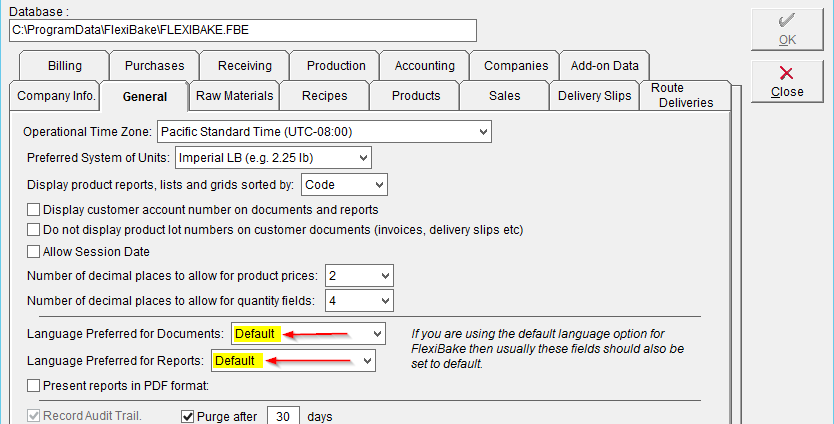Click the Database path field
The width and height of the screenshot is (834, 424).
(x=243, y=30)
